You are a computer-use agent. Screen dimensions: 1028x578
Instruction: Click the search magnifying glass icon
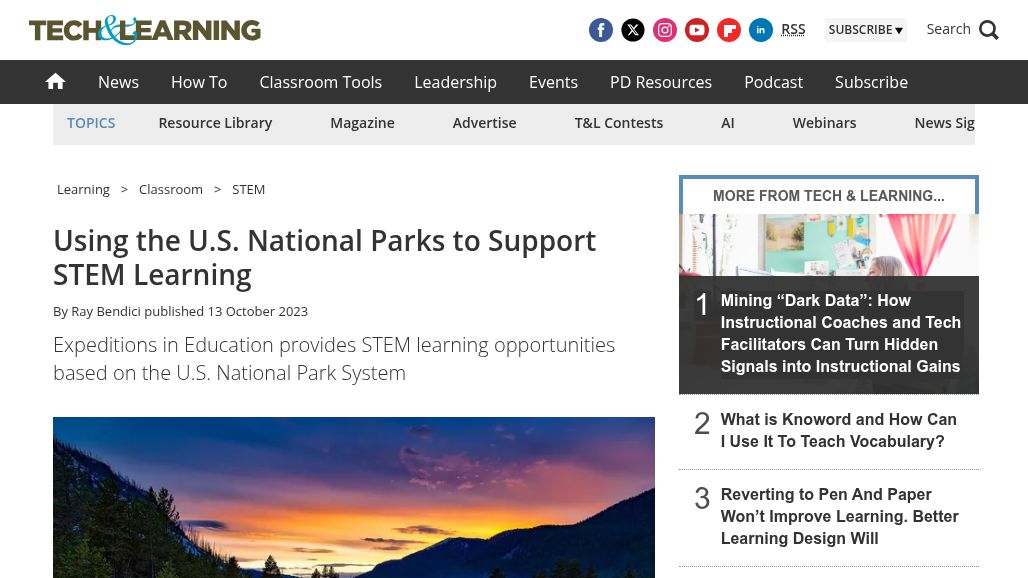[x=988, y=30]
